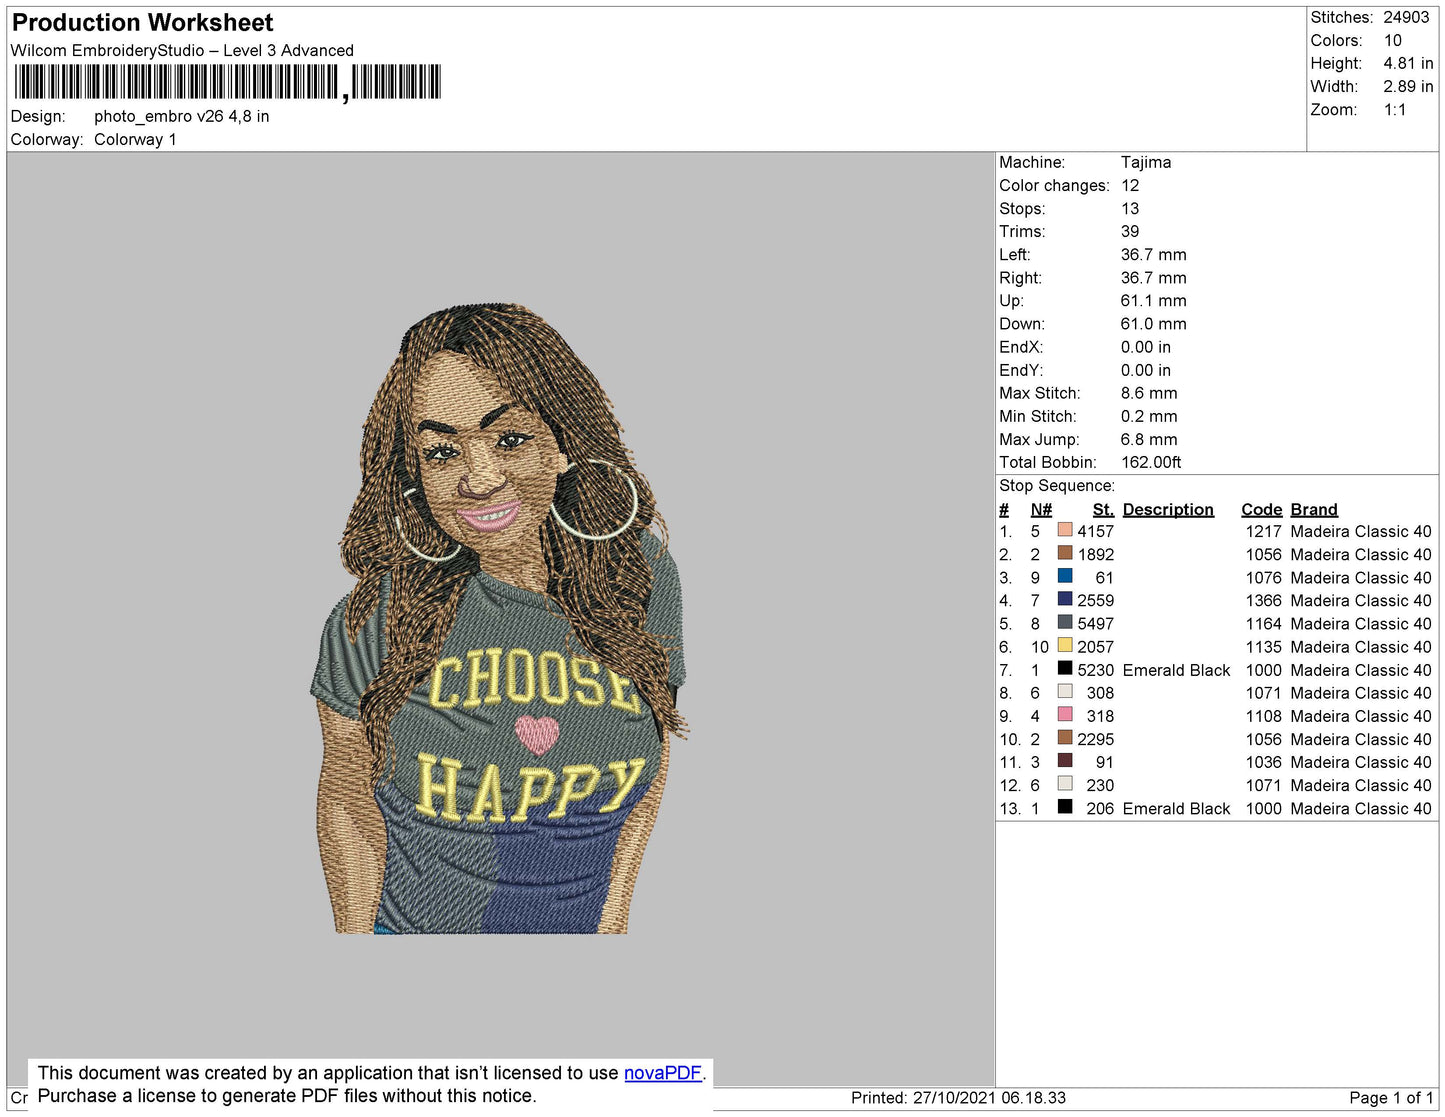
Task: Click the 'Right:' value 36.7 mm
Action: pyautogui.click(x=1153, y=277)
